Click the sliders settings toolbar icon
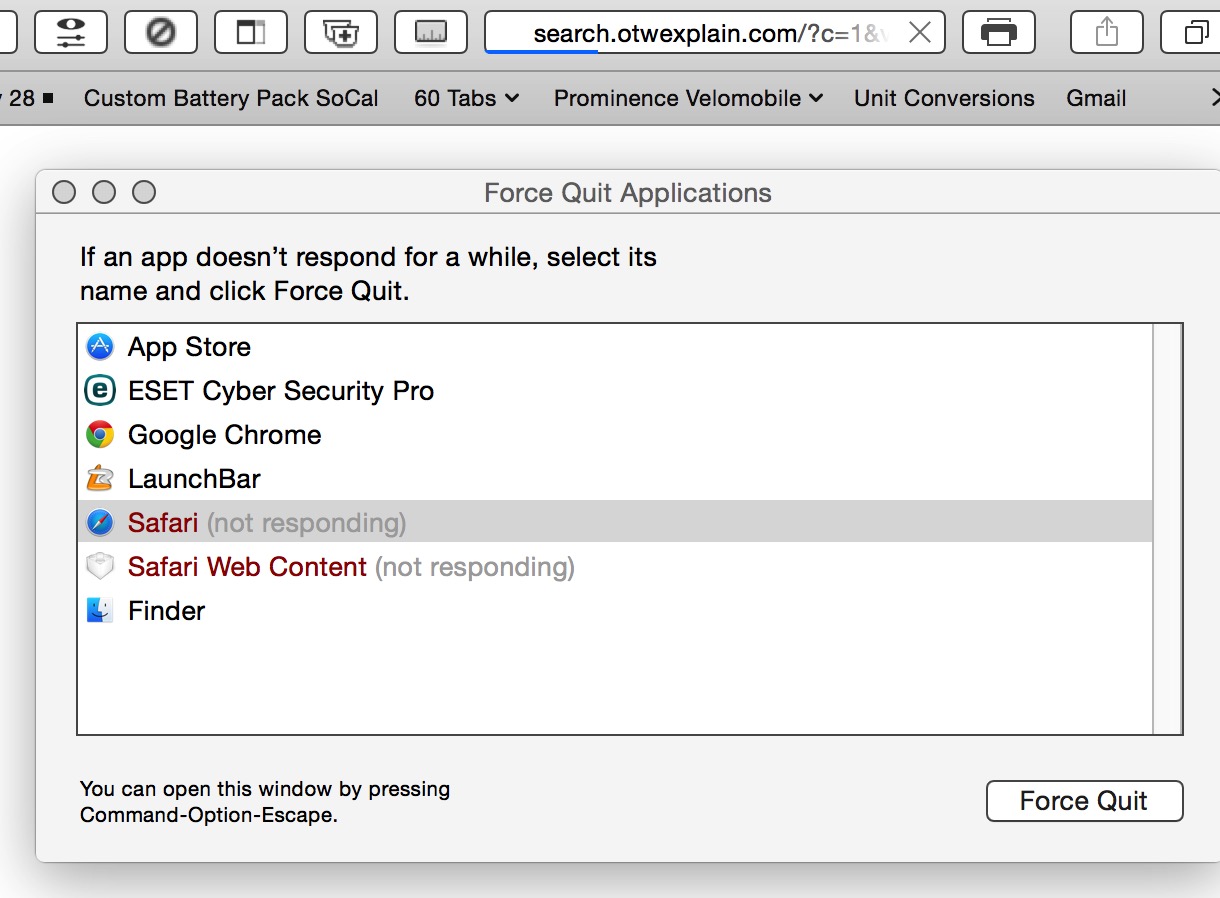 tap(70, 32)
